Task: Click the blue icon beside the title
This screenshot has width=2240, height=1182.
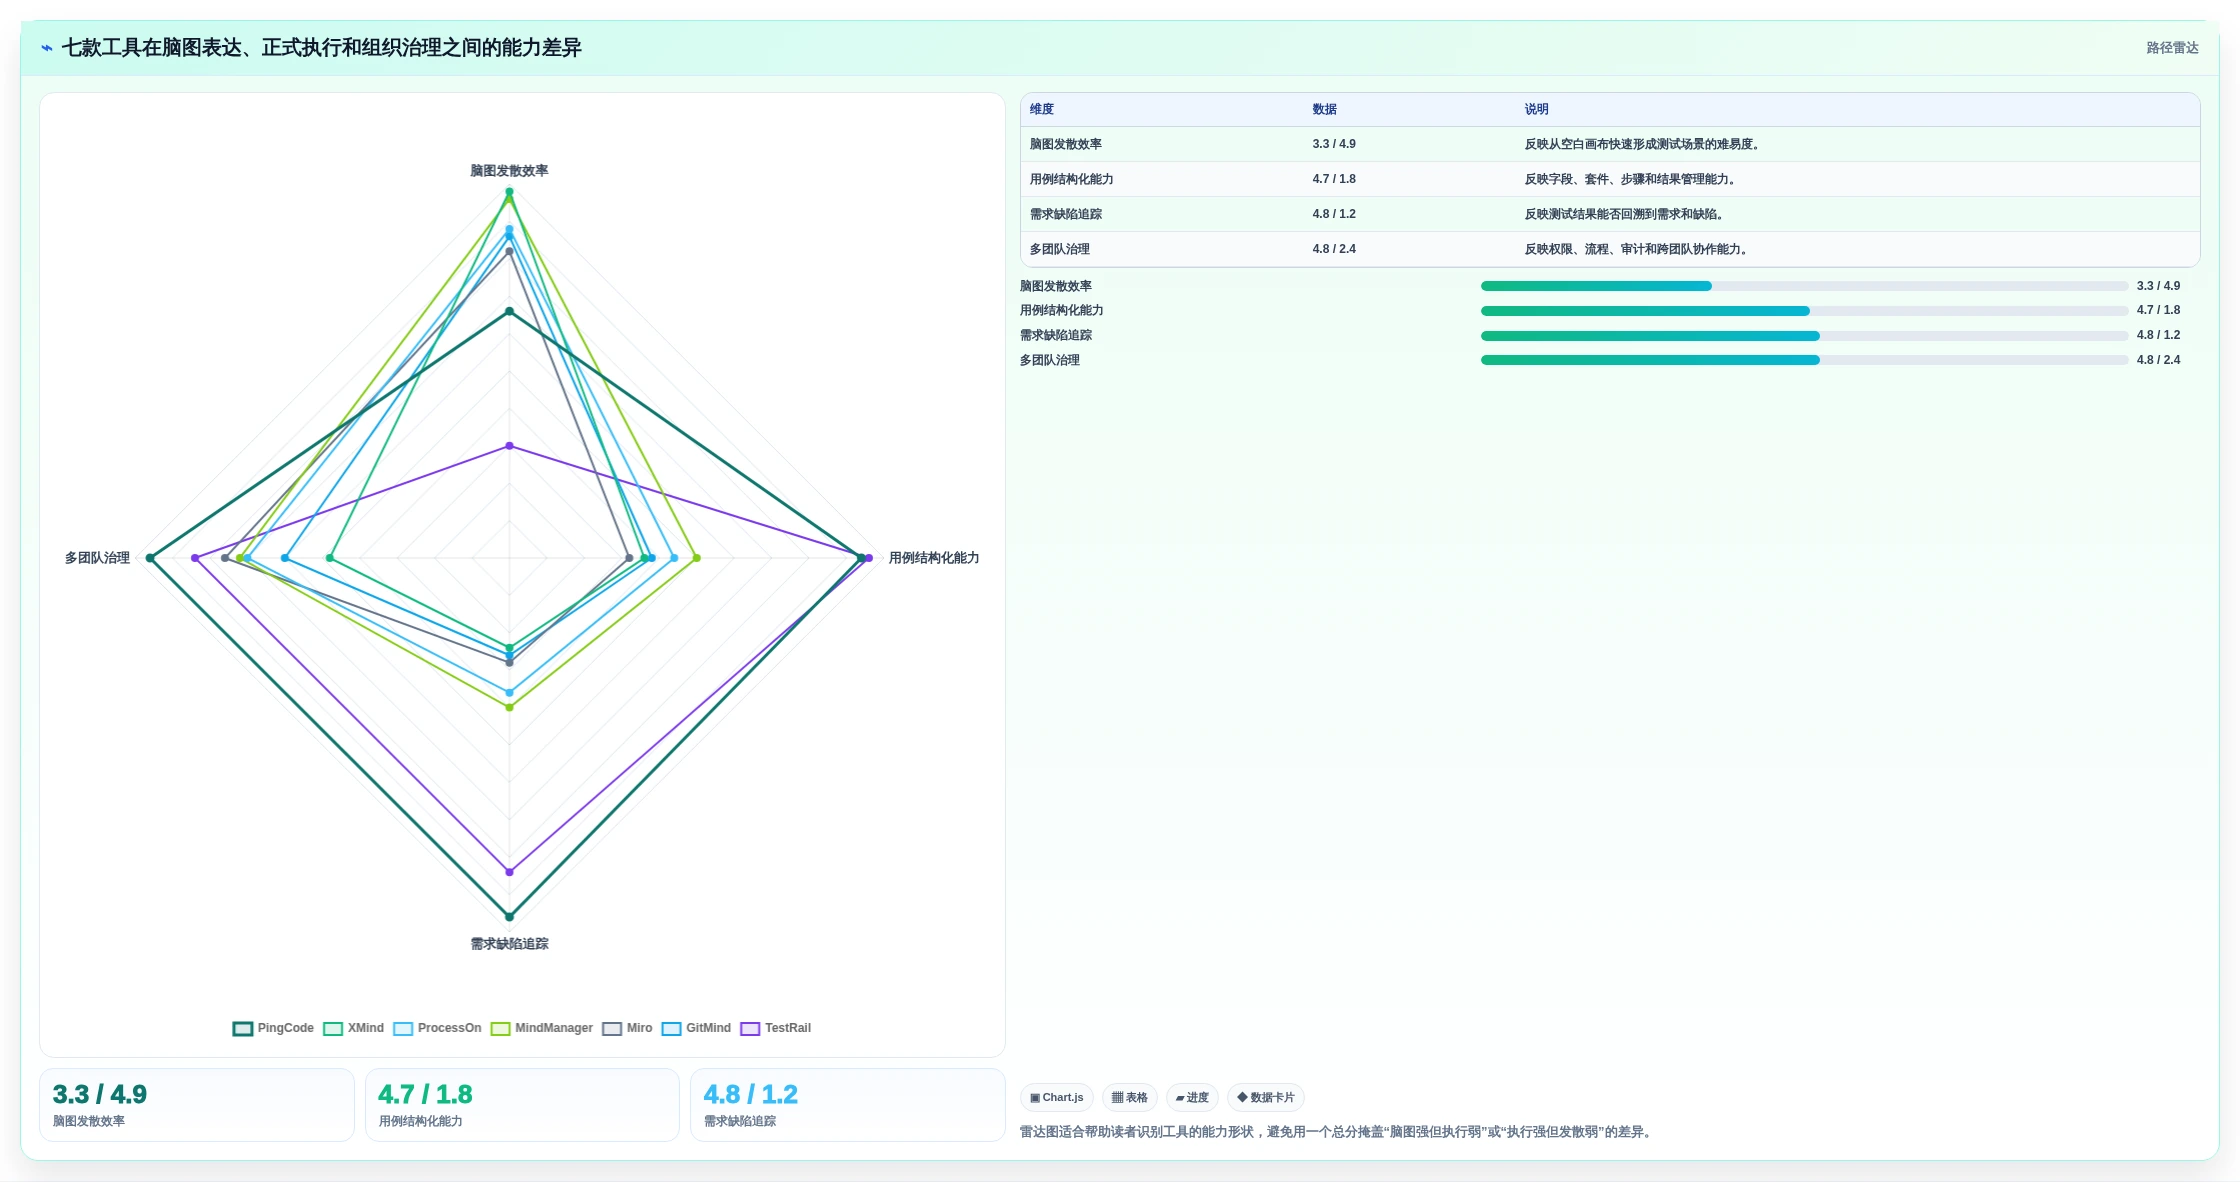Action: point(47,48)
